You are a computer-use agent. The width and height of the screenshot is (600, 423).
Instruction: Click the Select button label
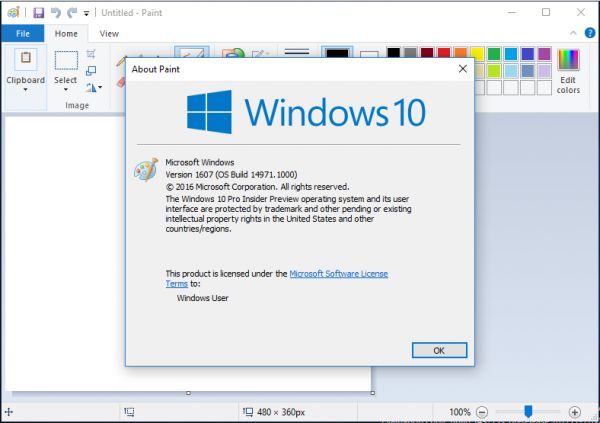tap(65, 80)
